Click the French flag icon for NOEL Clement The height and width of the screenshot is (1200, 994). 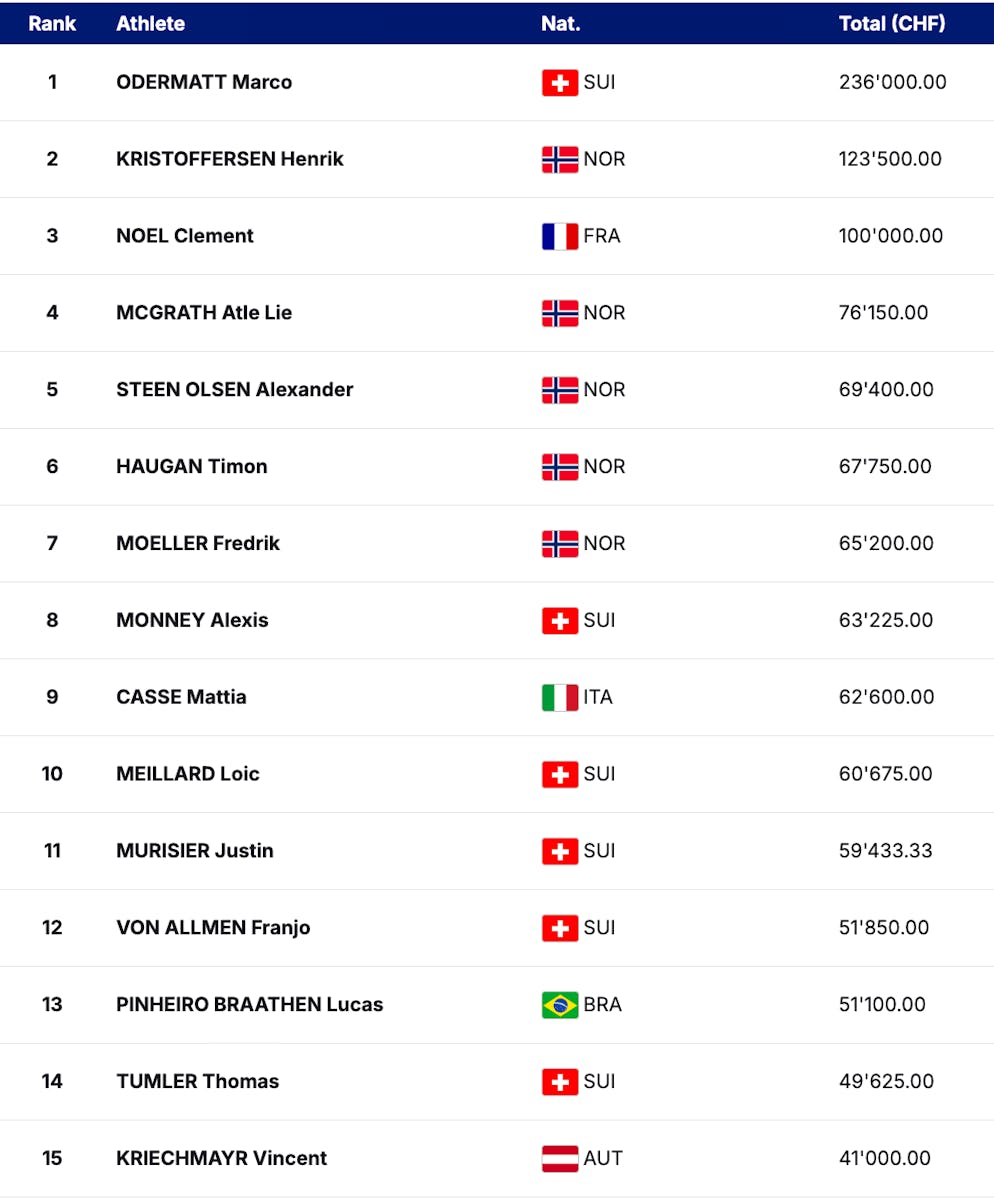pos(560,236)
